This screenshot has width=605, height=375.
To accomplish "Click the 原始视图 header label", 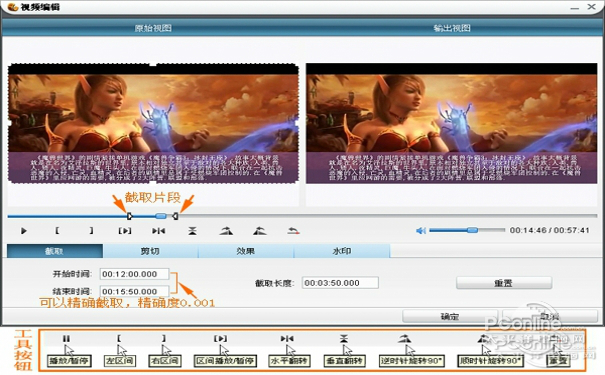I will [153, 28].
